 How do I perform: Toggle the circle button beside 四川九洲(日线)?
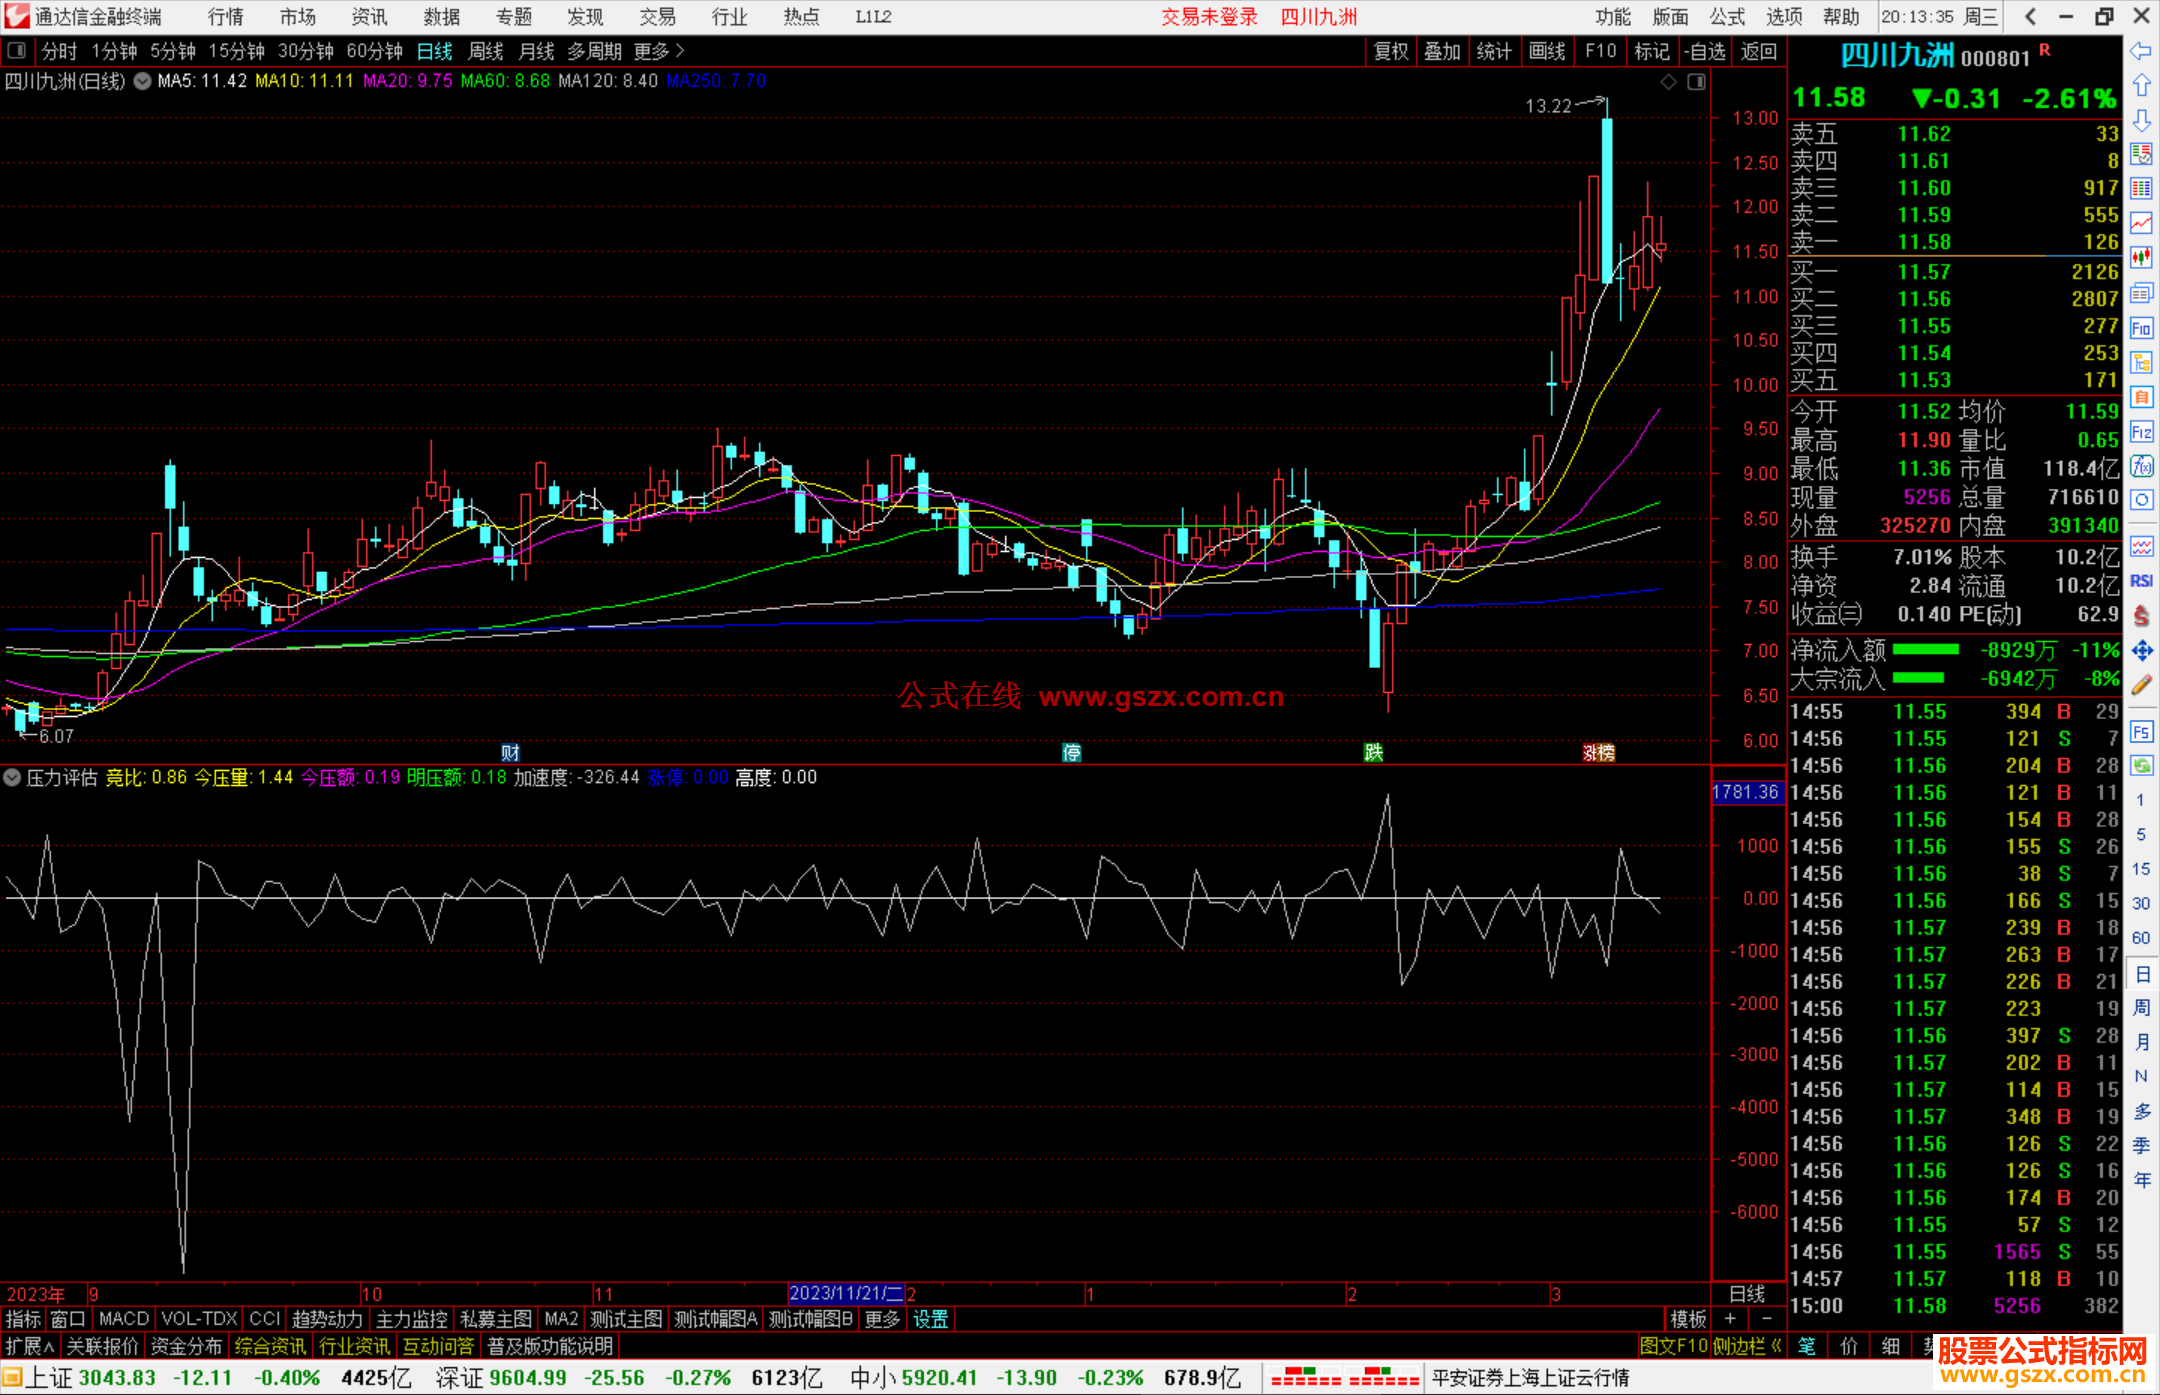click(x=143, y=81)
